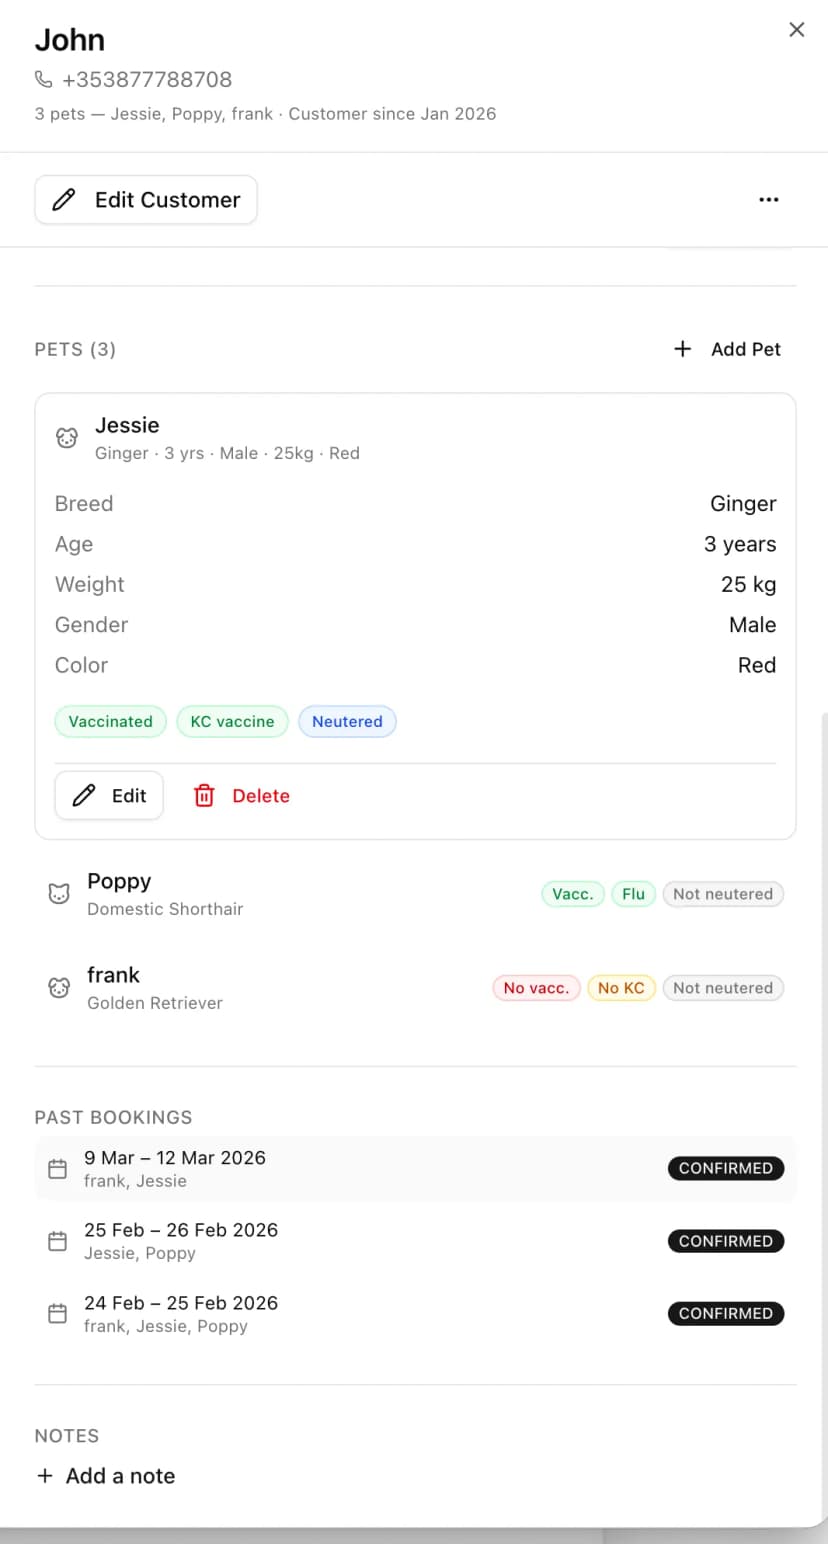Click the phone icon next to John's number

[x=42, y=79]
